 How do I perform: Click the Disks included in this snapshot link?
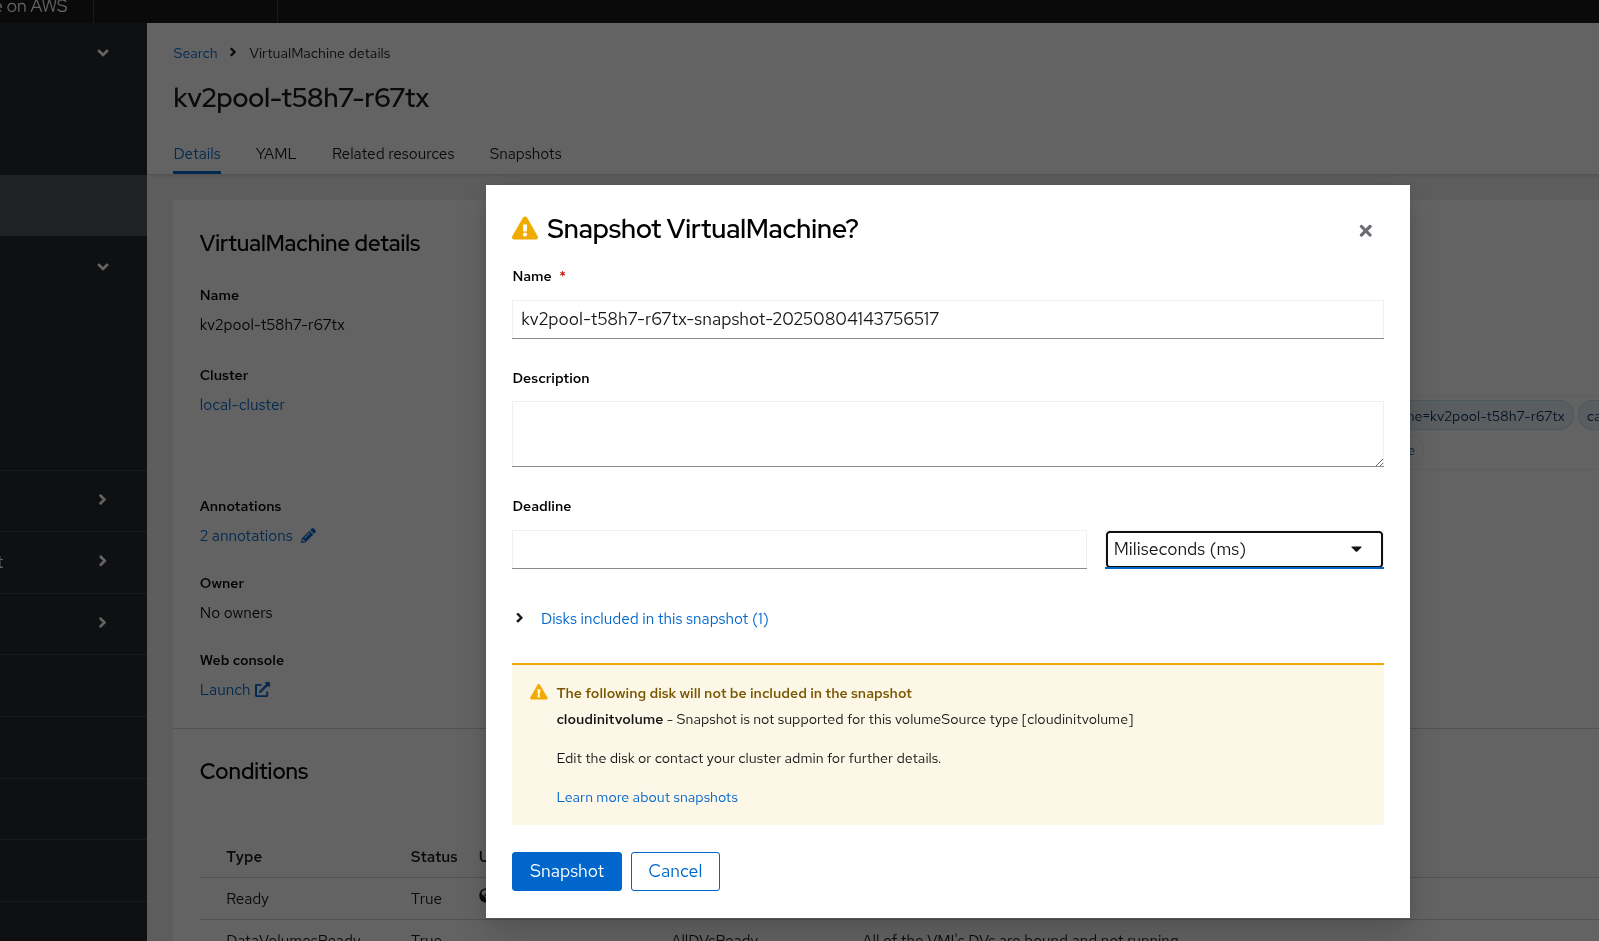[654, 619]
